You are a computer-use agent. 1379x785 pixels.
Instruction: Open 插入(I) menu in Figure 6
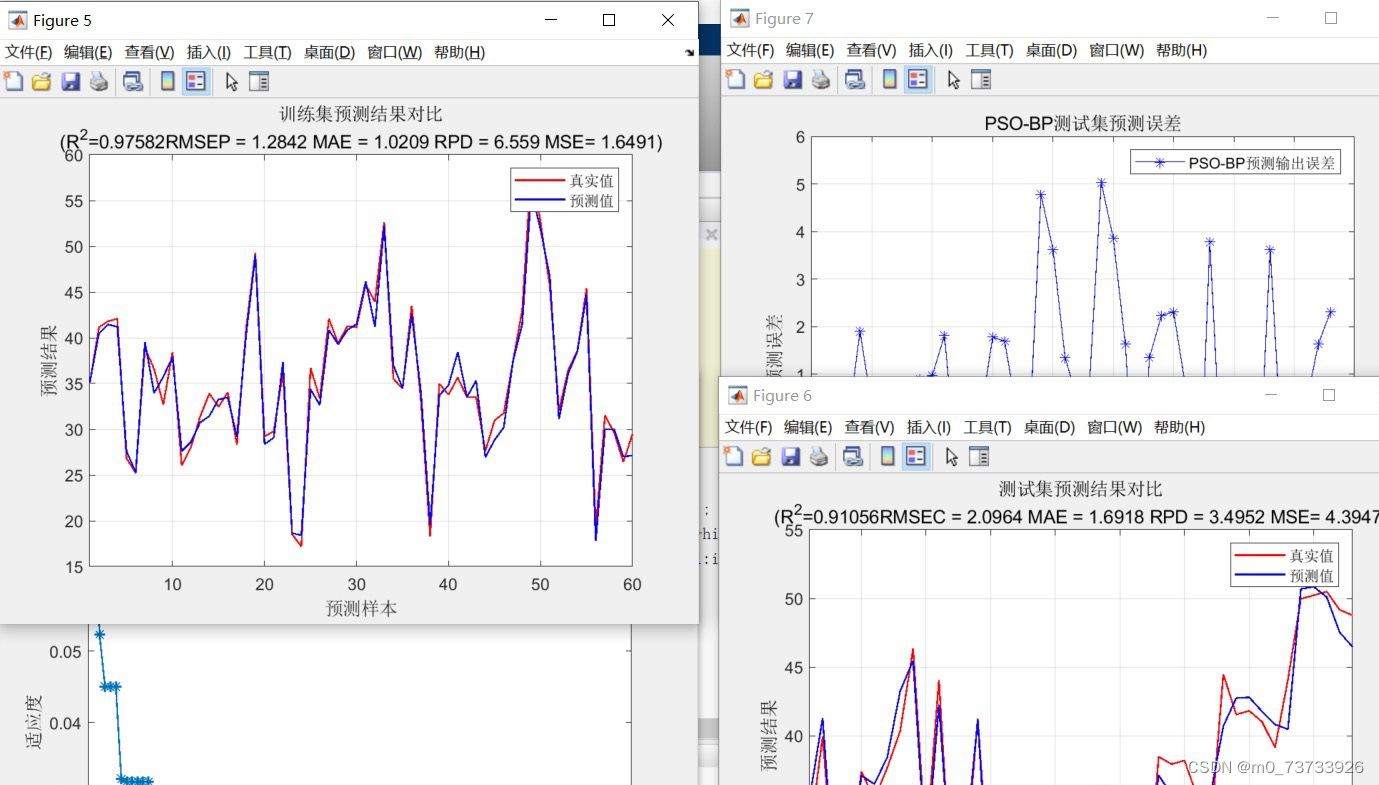pos(929,427)
